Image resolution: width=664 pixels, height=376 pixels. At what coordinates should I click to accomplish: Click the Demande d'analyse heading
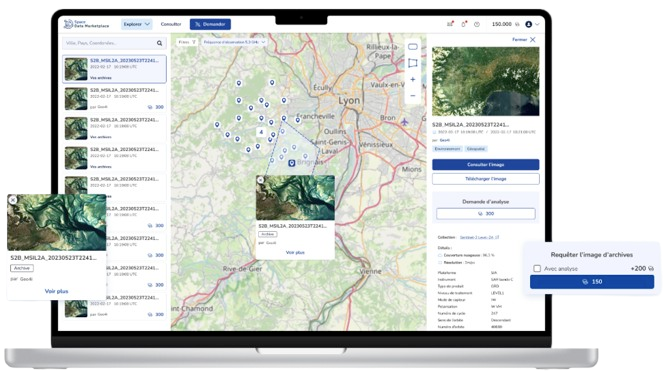(486, 202)
